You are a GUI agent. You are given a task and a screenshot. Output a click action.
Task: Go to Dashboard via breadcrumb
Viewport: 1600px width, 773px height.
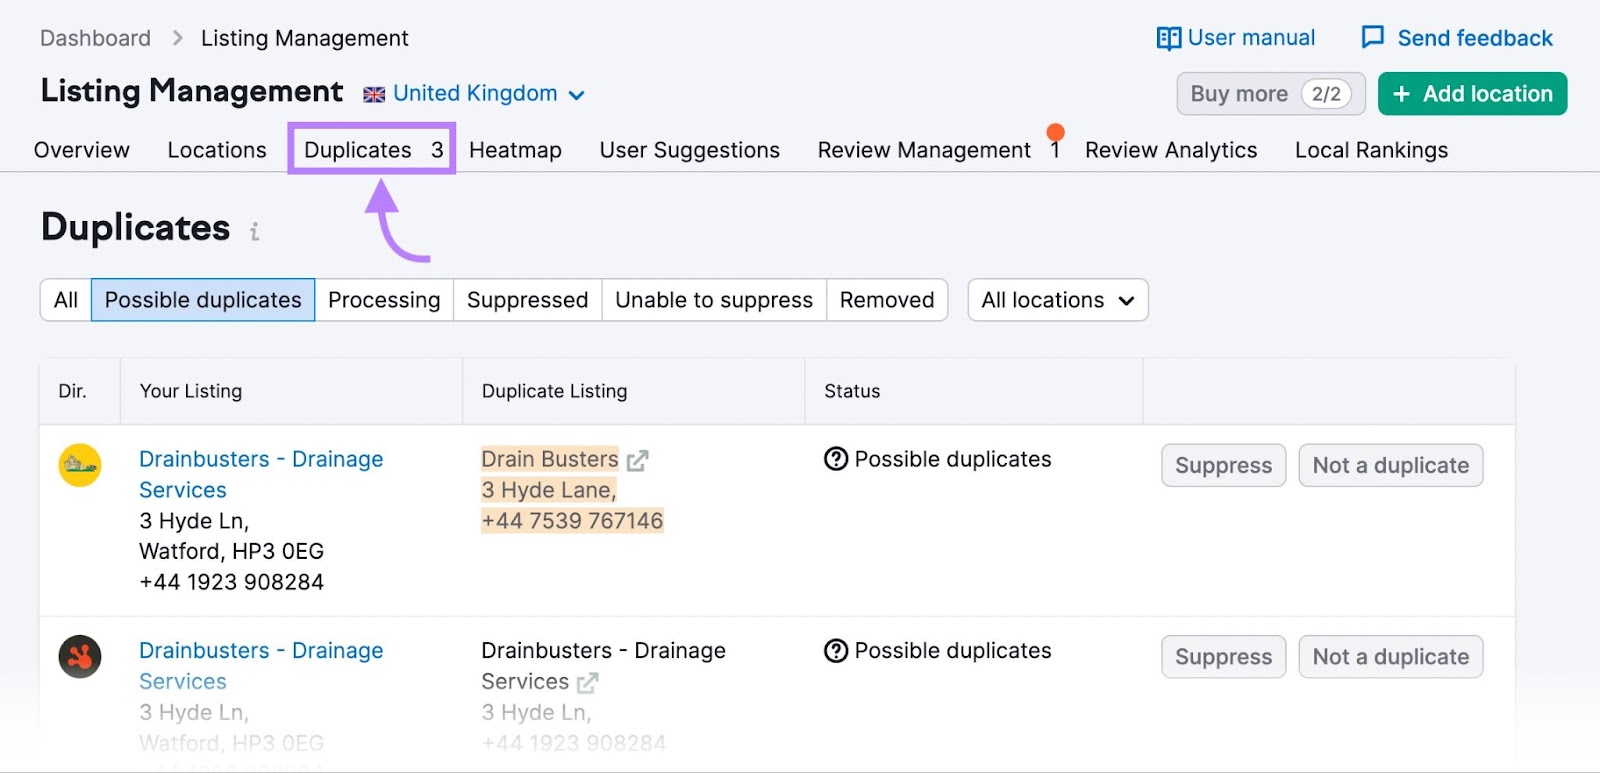[95, 38]
